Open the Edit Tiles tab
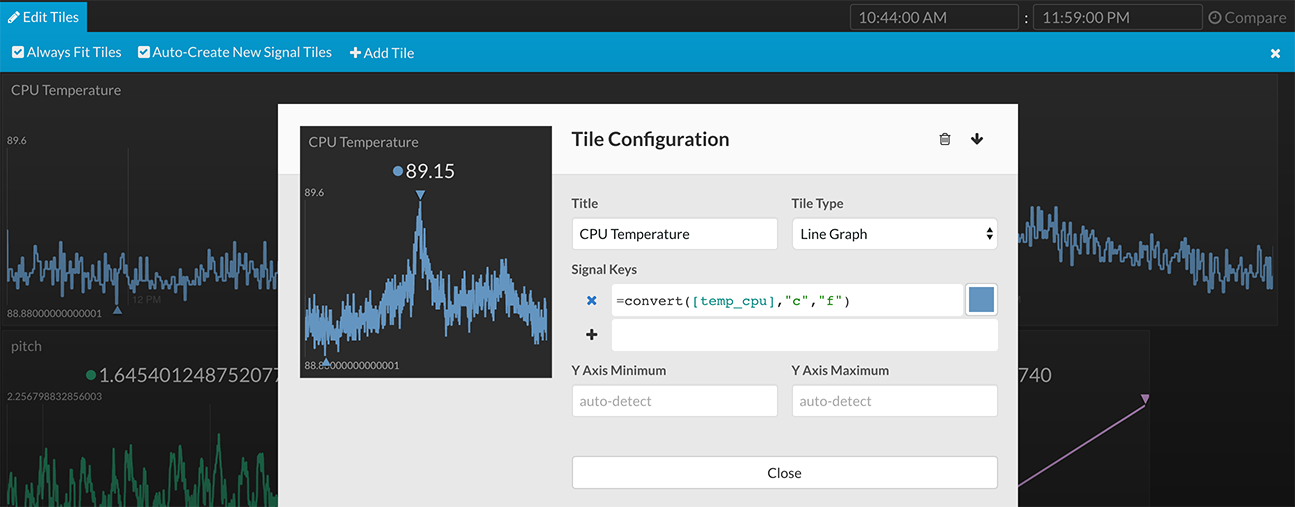 point(44,17)
